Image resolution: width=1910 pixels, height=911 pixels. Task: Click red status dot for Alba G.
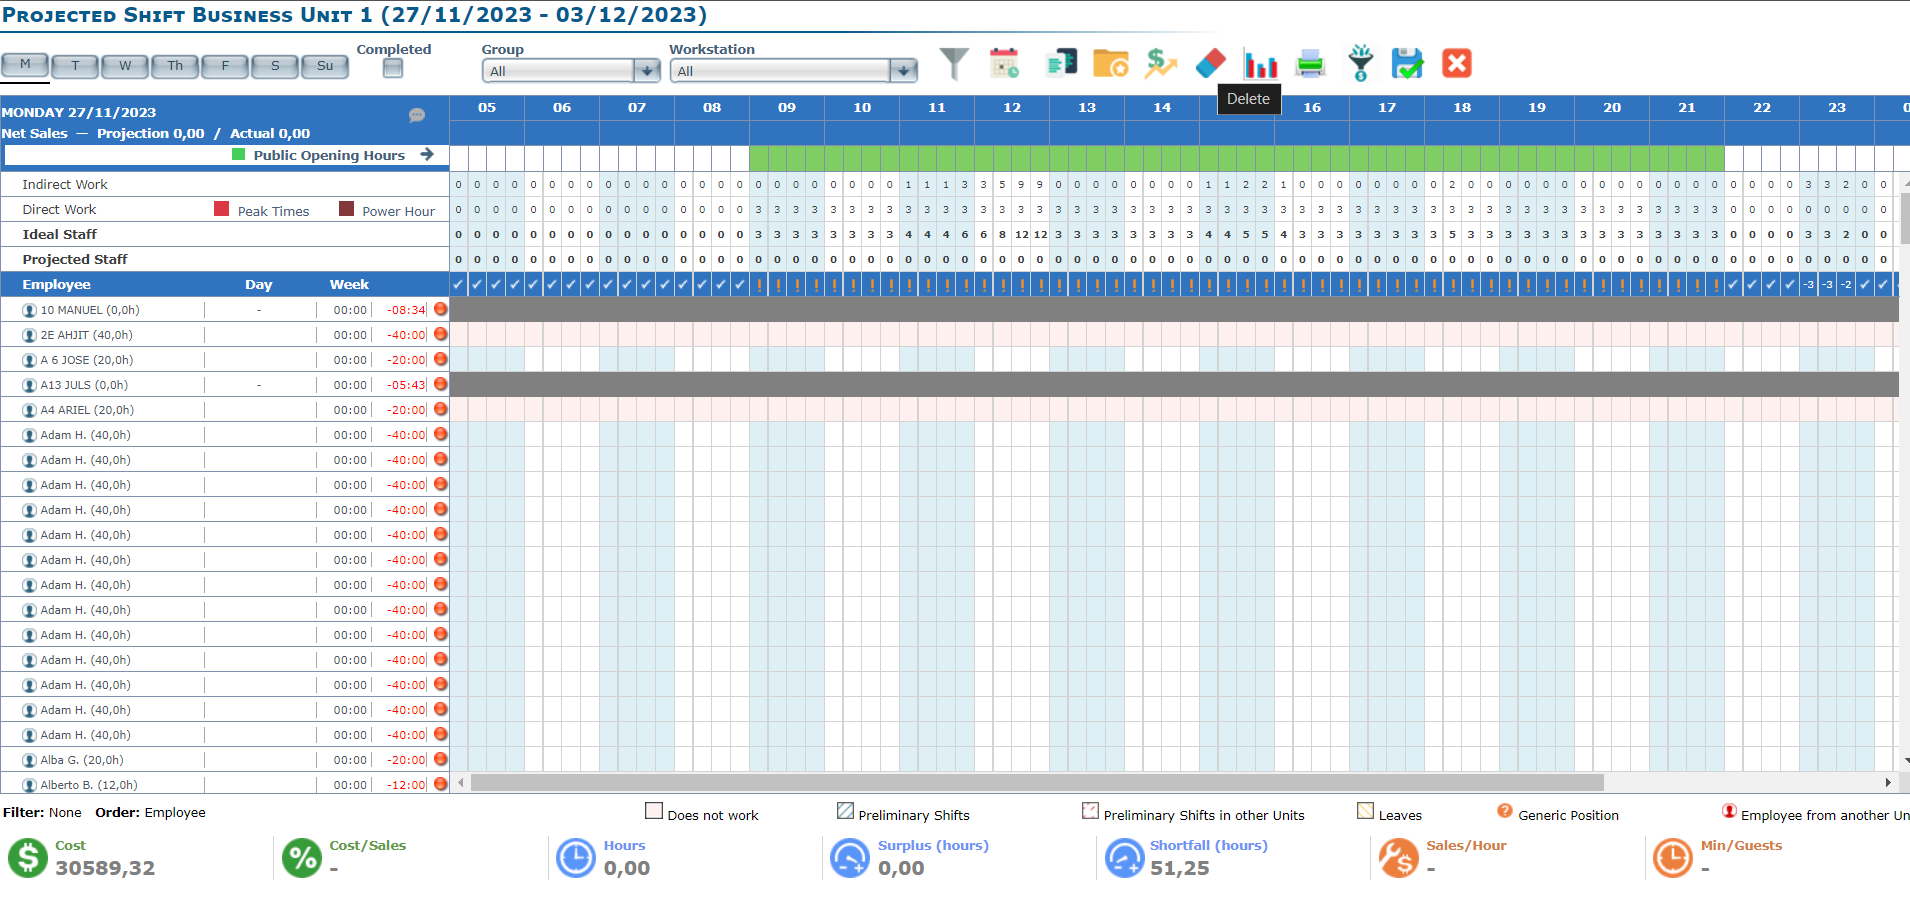click(440, 759)
